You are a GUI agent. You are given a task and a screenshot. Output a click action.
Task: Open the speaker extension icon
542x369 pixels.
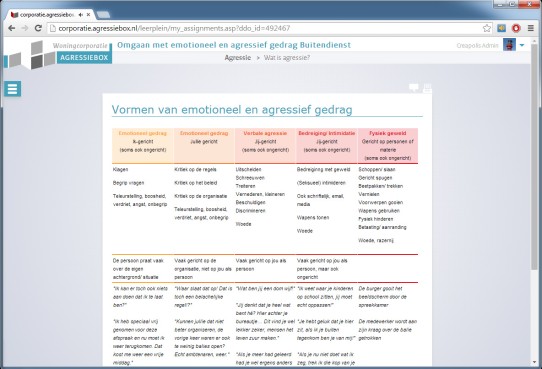(x=501, y=28)
